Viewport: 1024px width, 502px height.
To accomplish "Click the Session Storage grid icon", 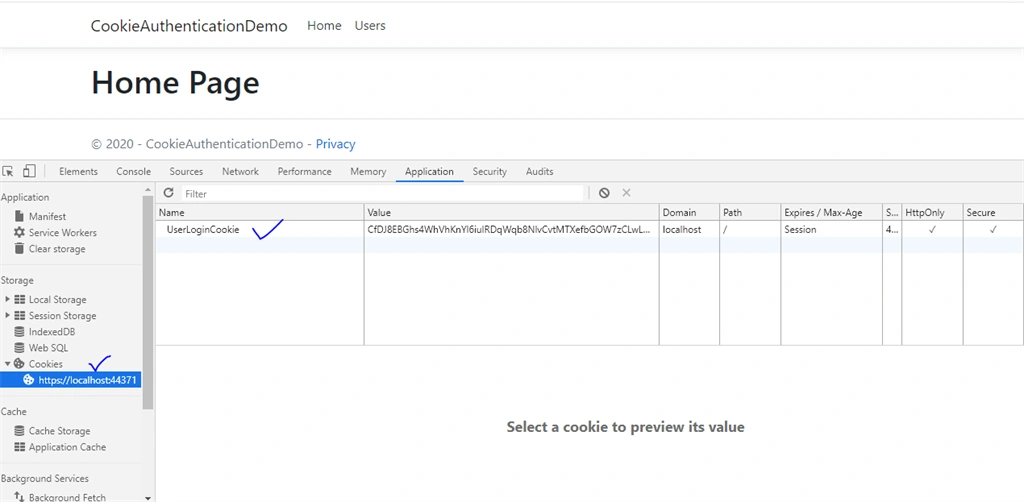I will 20,315.
